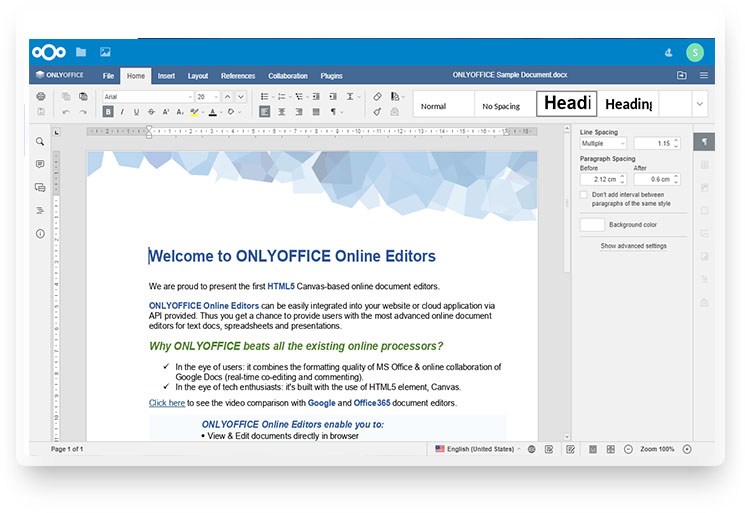Click Fit to page icon in status bar
The height and width of the screenshot is (513, 745).
coord(593,449)
